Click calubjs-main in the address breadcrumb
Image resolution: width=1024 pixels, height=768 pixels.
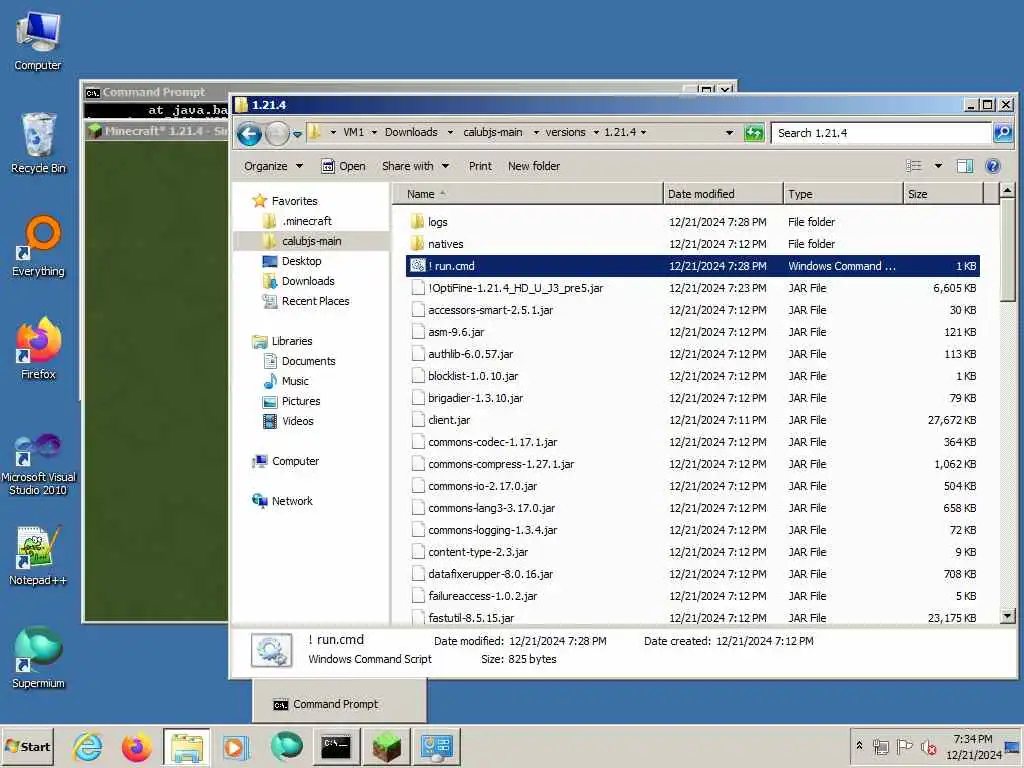coord(492,132)
